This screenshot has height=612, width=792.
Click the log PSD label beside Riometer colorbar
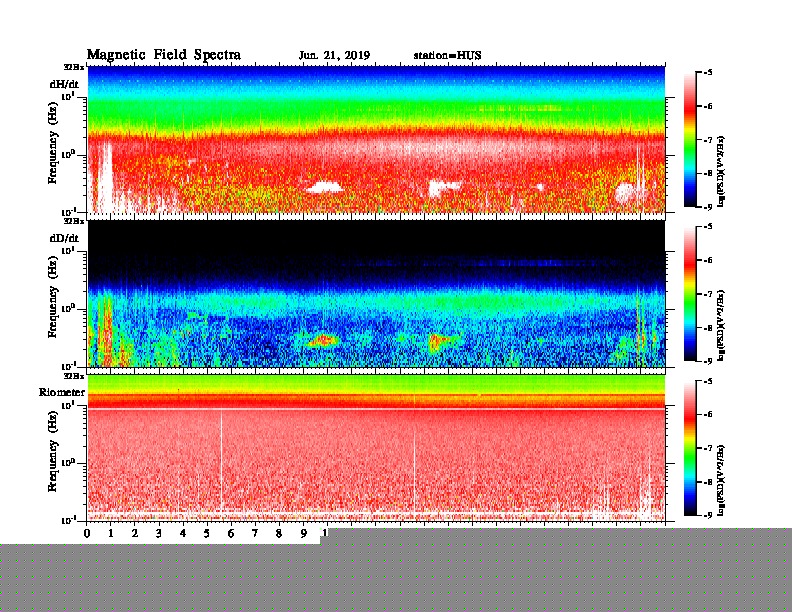coord(721,480)
